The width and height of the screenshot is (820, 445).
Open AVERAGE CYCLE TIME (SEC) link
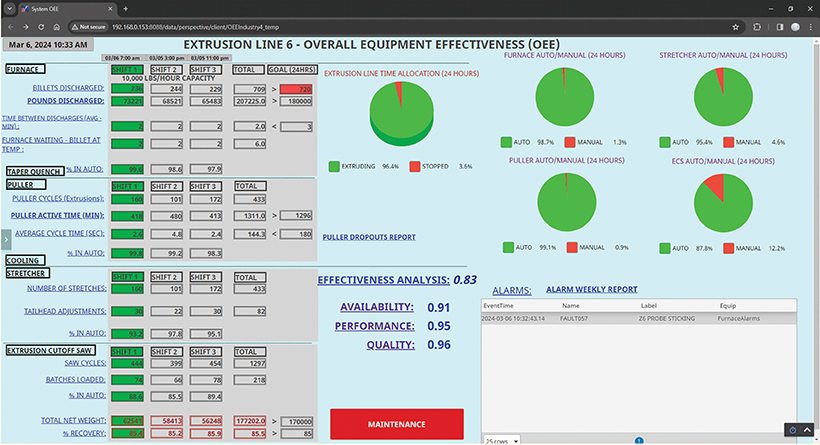coord(60,233)
